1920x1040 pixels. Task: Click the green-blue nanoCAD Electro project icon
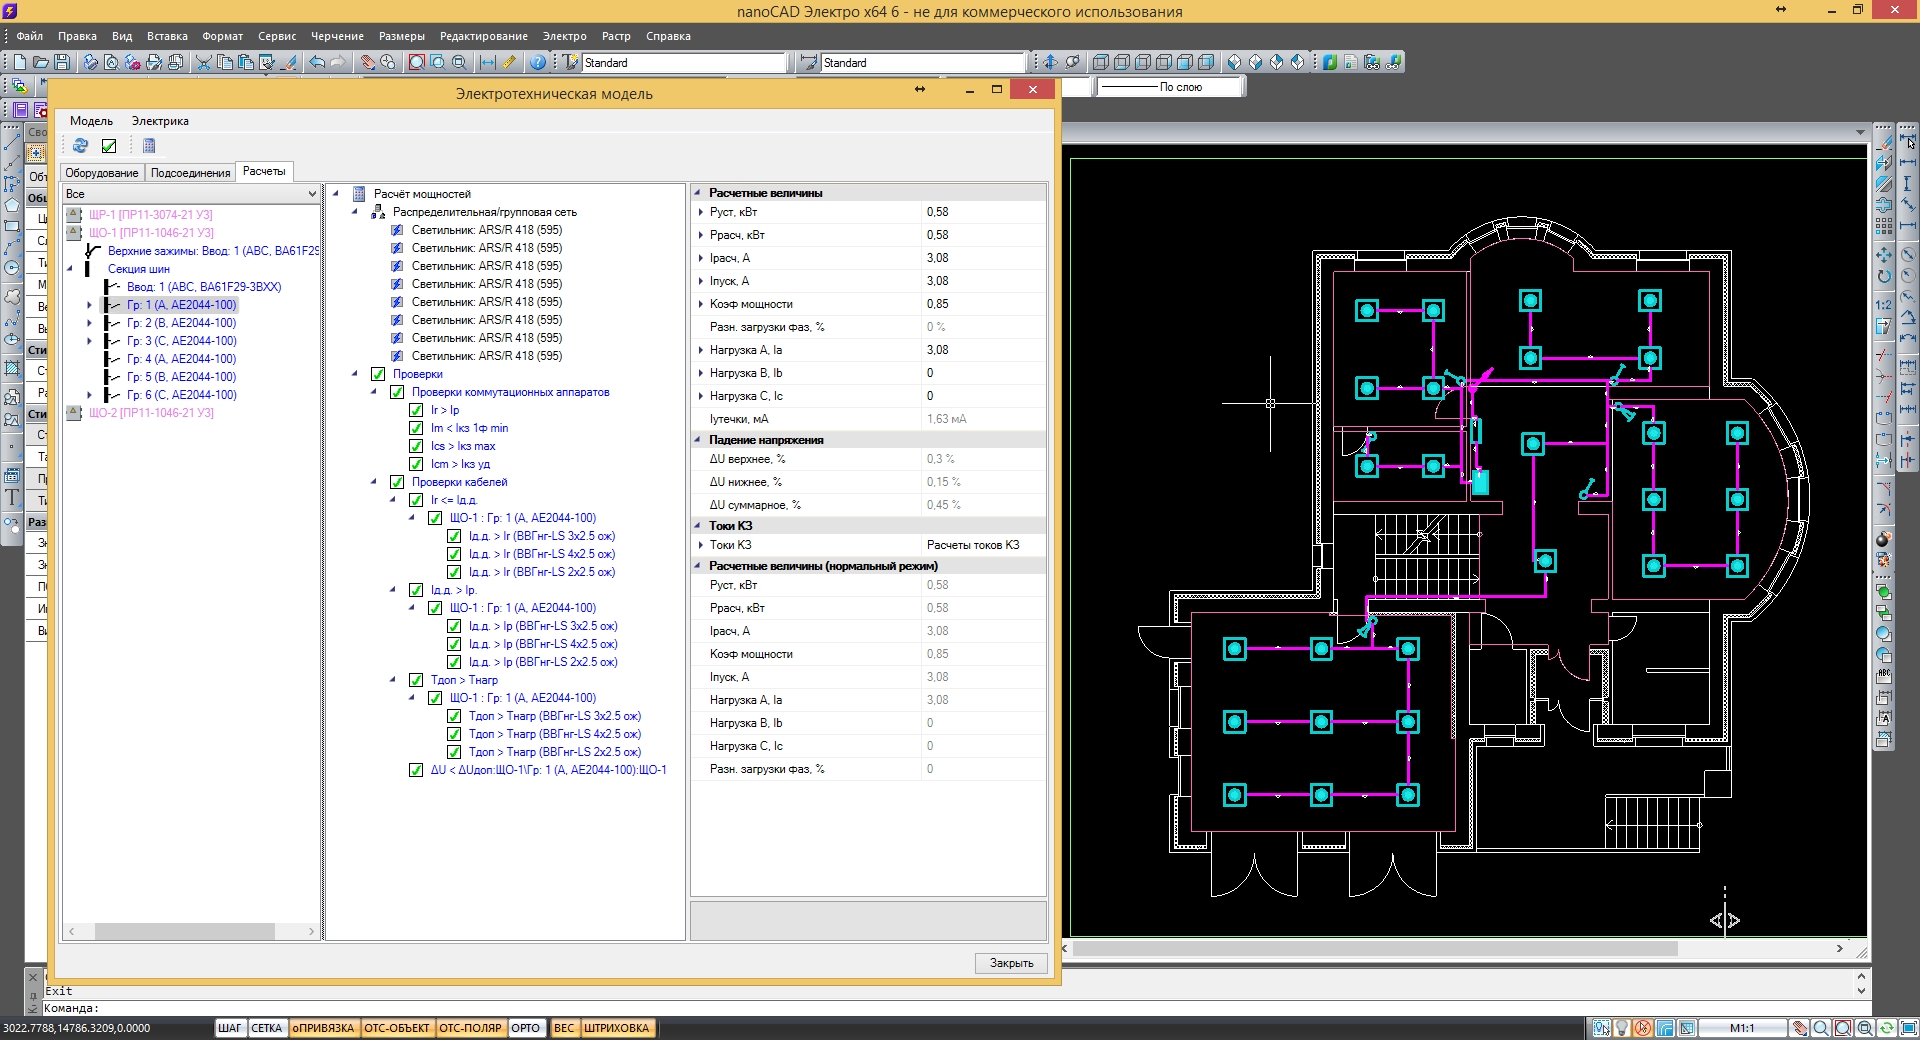[1329, 62]
